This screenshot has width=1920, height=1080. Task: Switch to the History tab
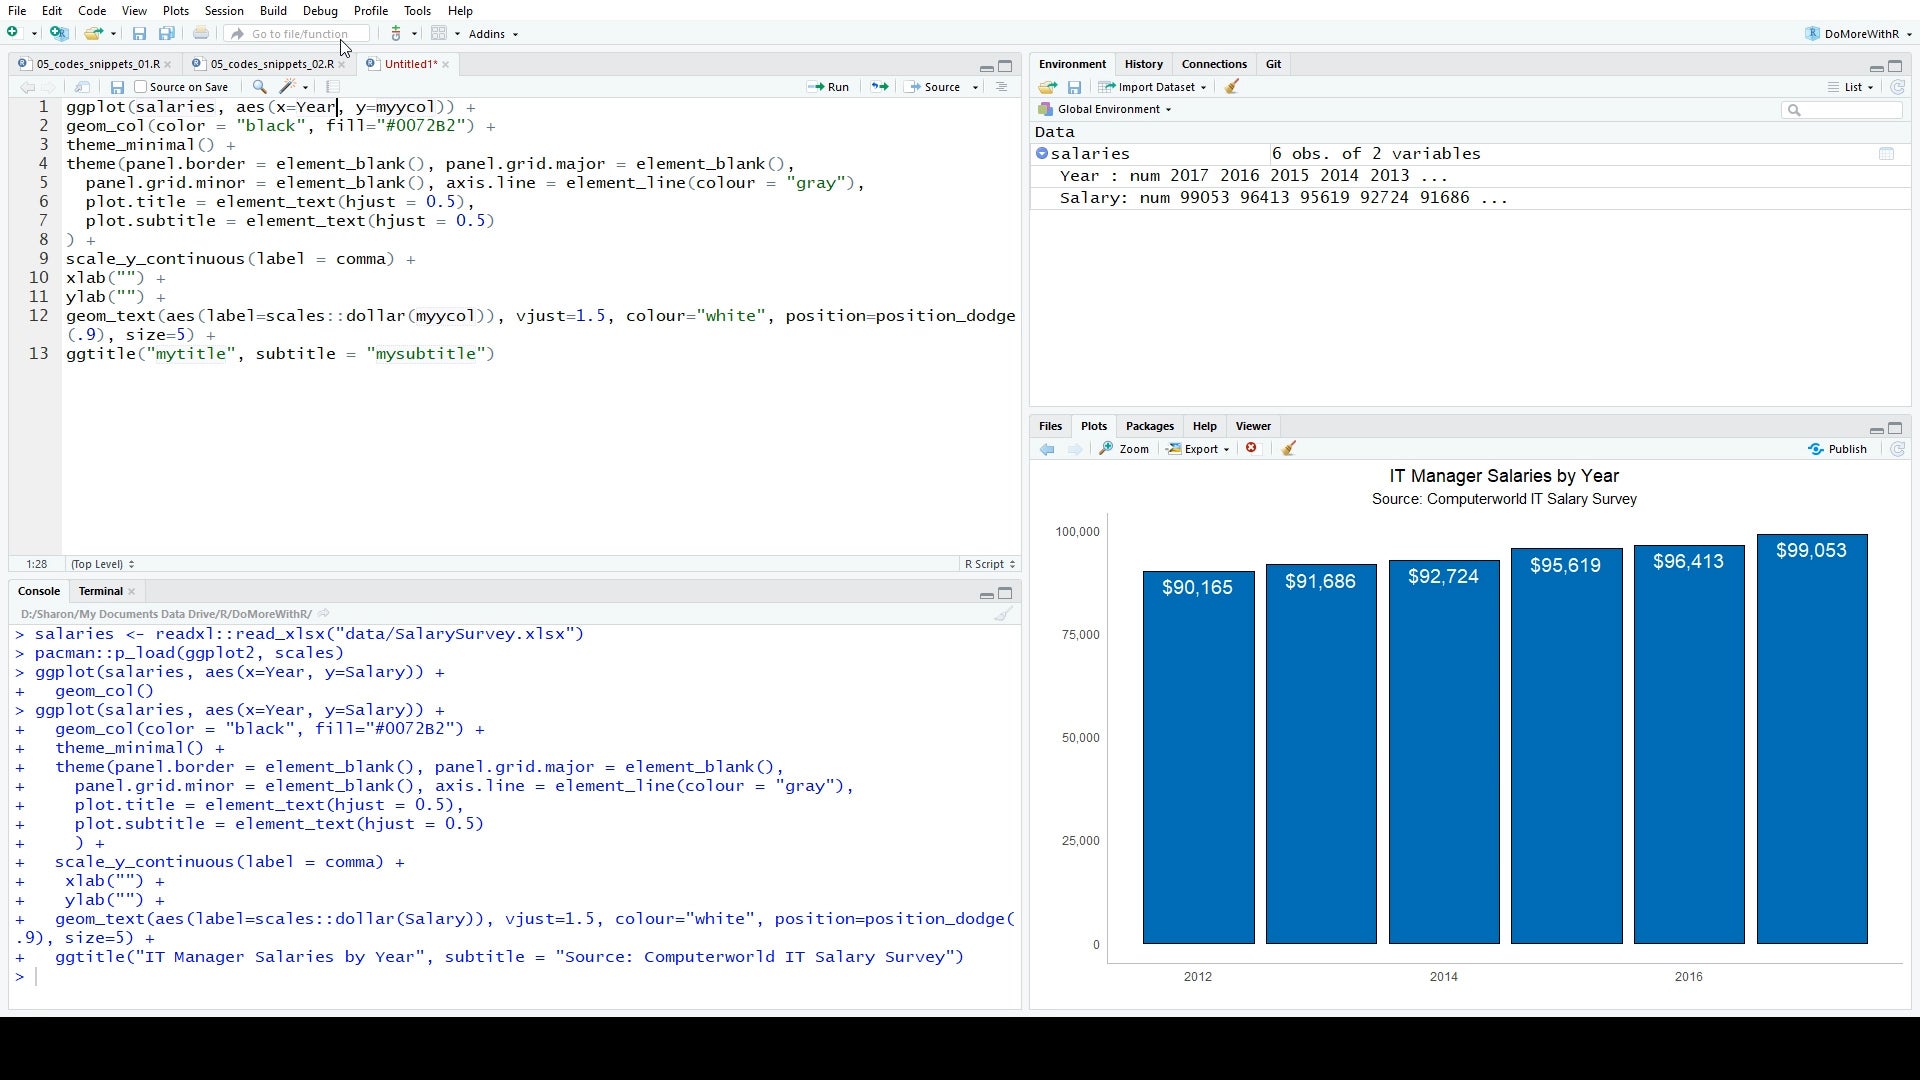1143,64
